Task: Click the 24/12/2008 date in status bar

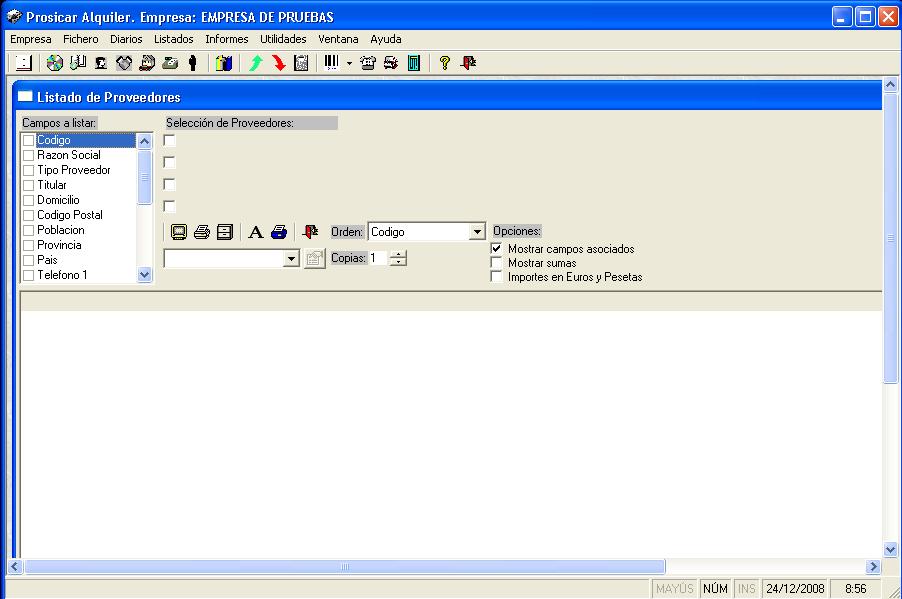Action: [795, 589]
